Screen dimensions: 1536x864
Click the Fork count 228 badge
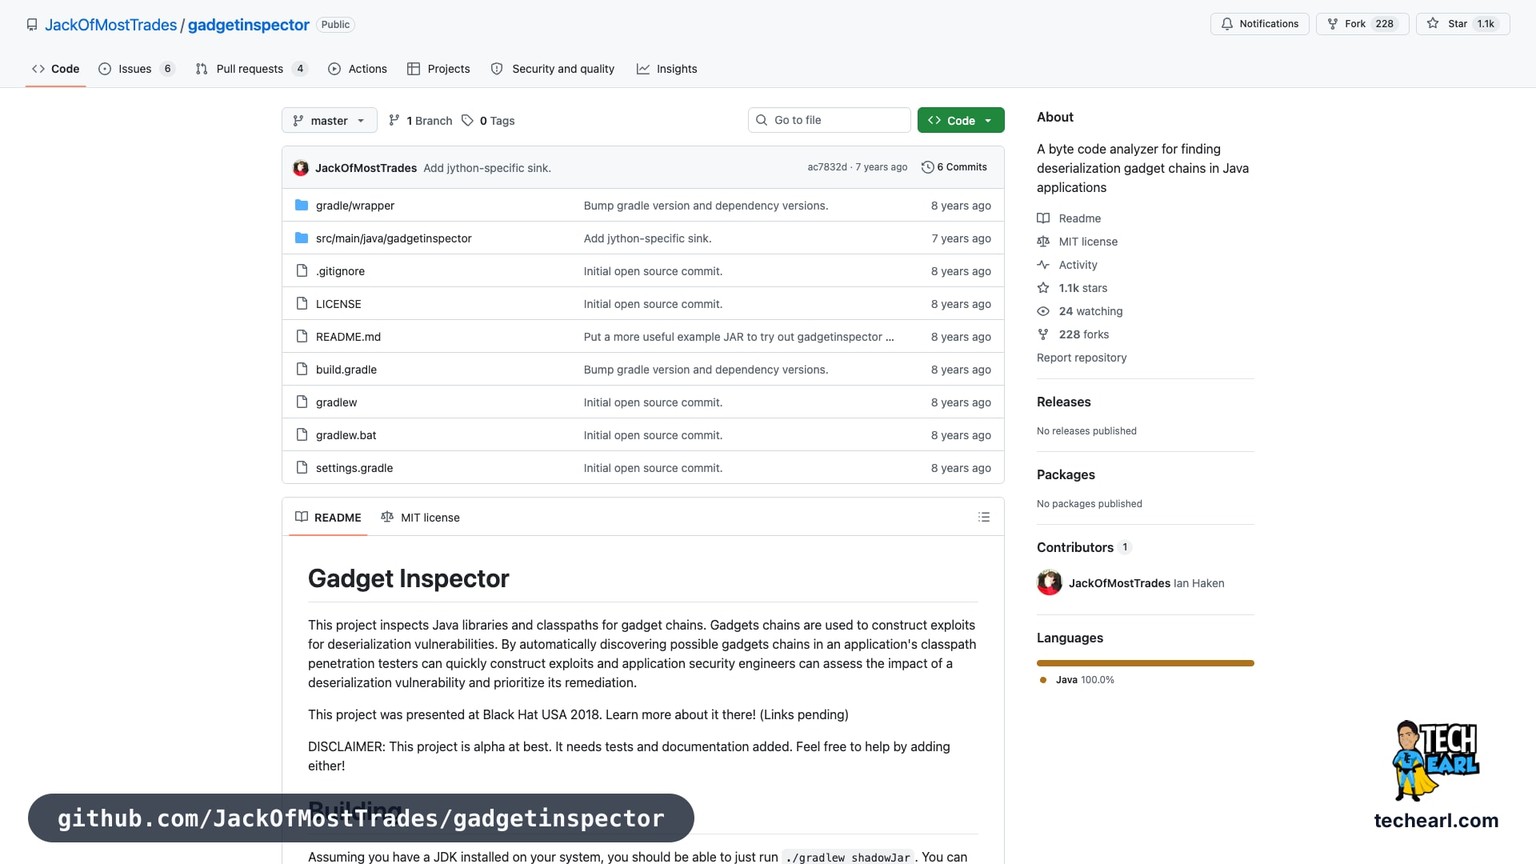click(x=1384, y=24)
